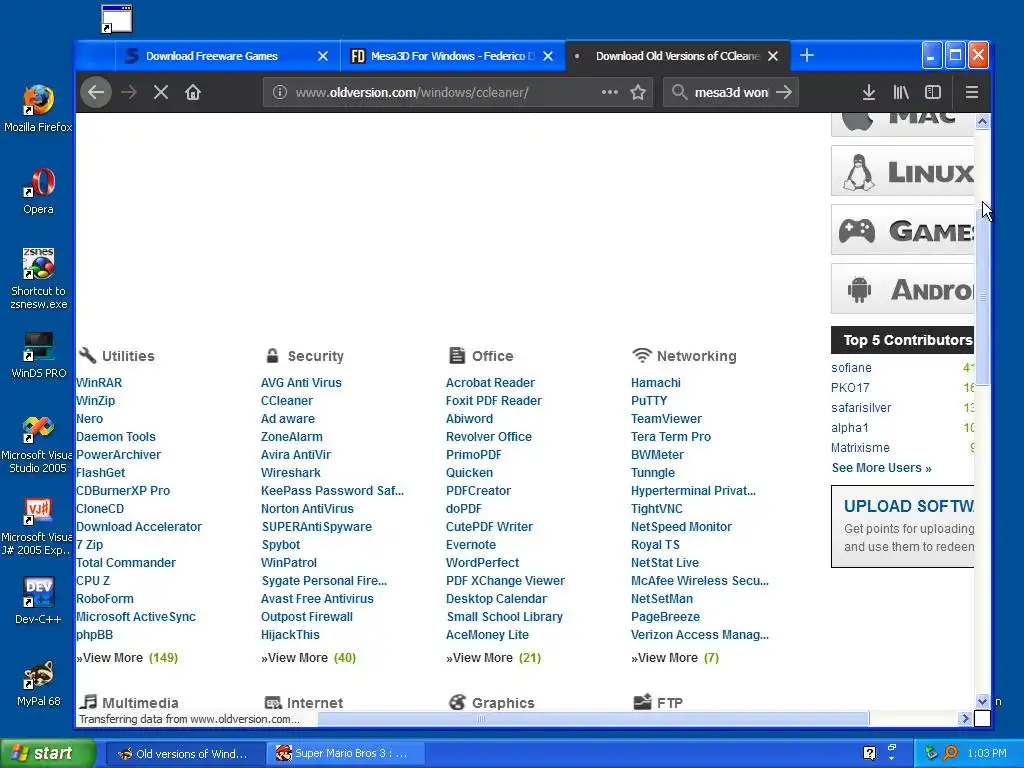
Task: Open the downloads panel
Action: pyautogui.click(x=869, y=92)
